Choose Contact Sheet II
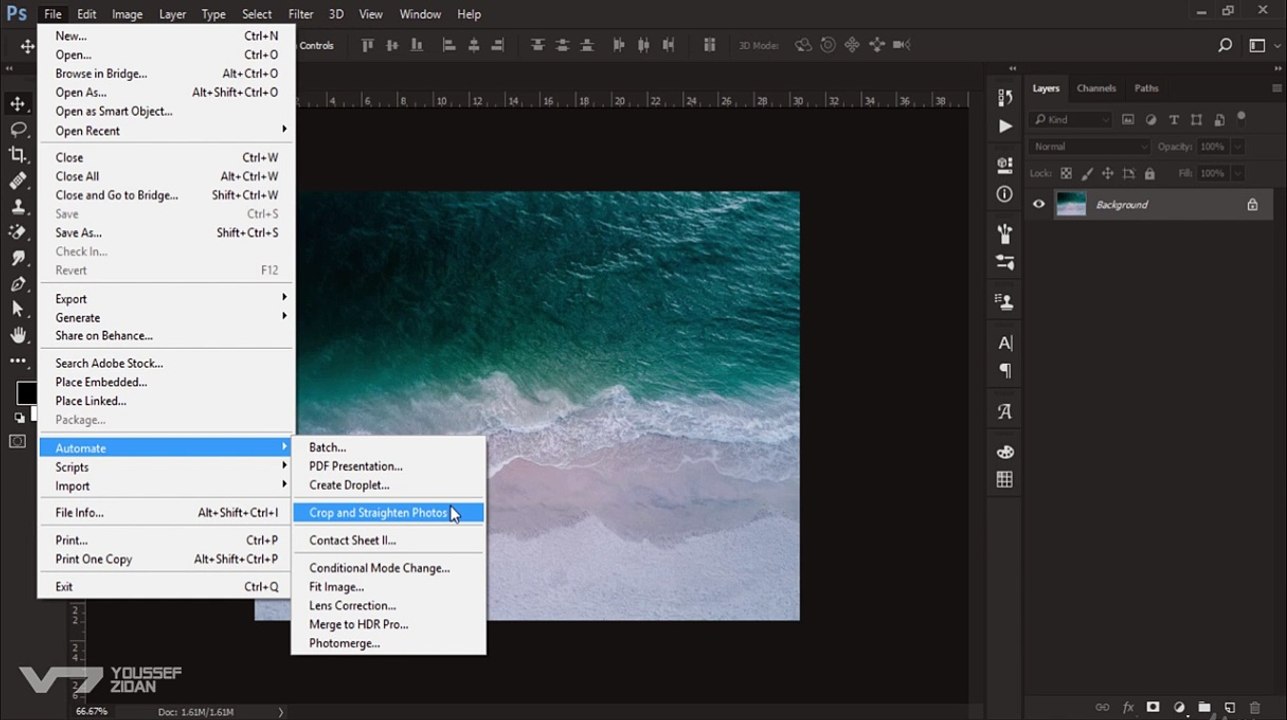This screenshot has height=720, width=1287. pyautogui.click(x=388, y=540)
